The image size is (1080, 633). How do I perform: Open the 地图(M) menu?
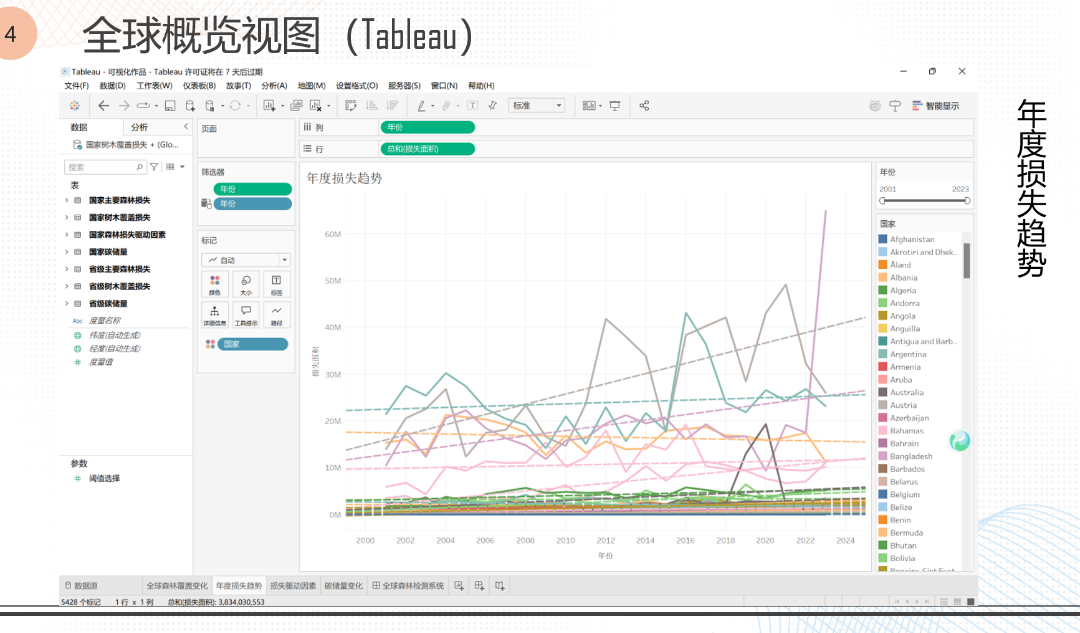click(x=311, y=85)
